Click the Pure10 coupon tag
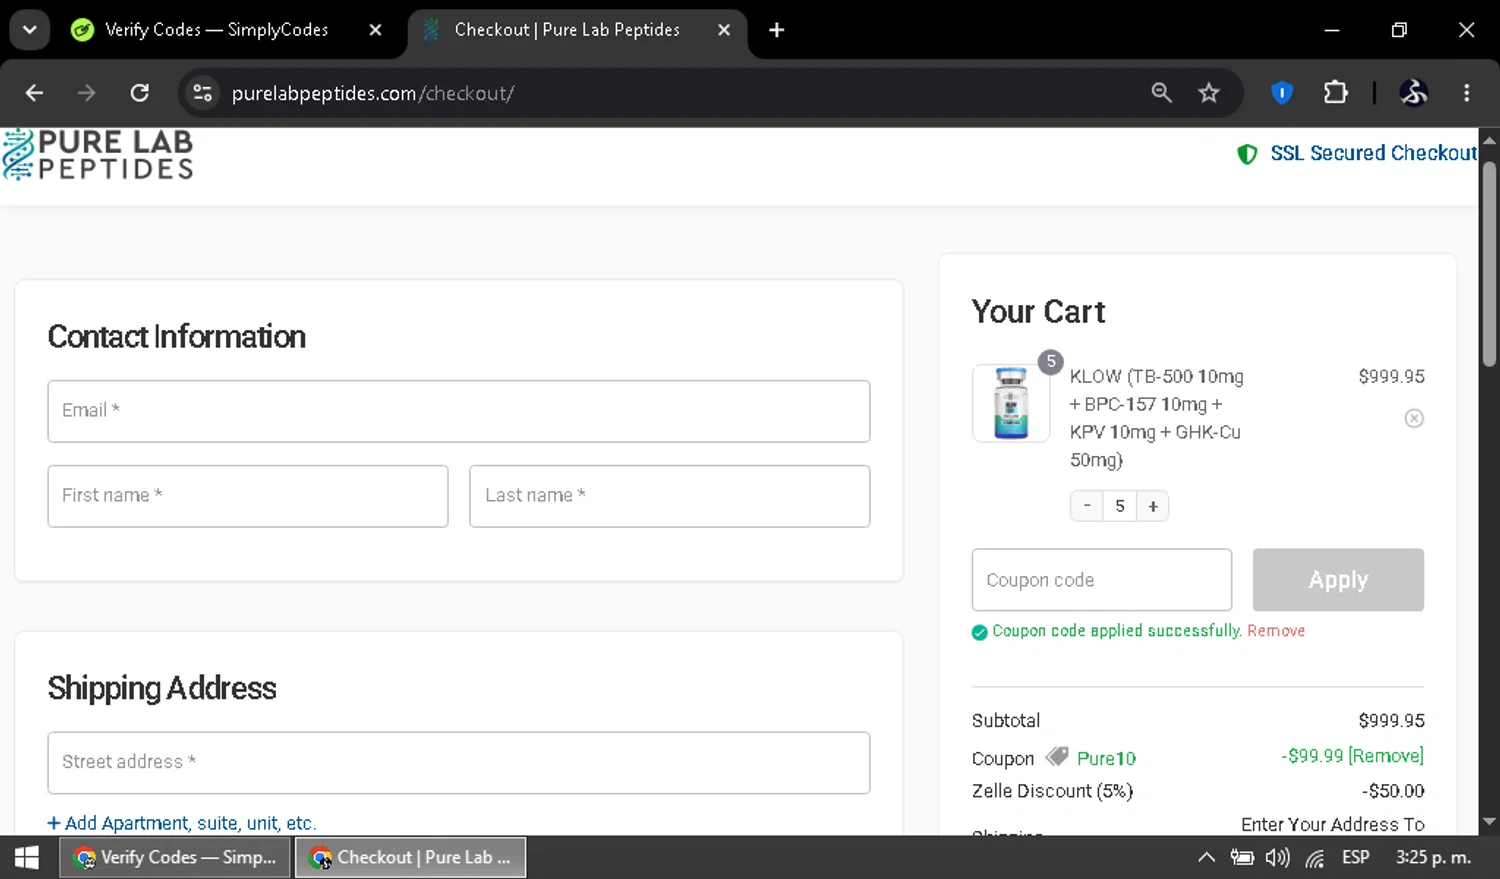Screen dimensions: 1500x879 [x=1091, y=757]
